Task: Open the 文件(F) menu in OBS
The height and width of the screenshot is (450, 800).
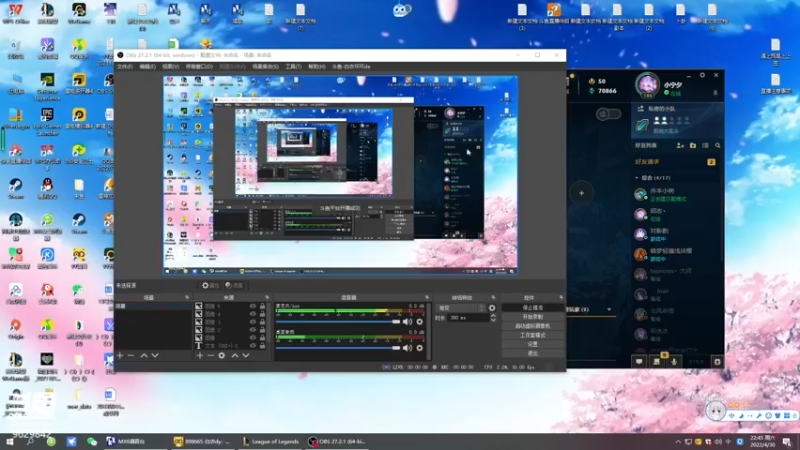Action: [124, 67]
